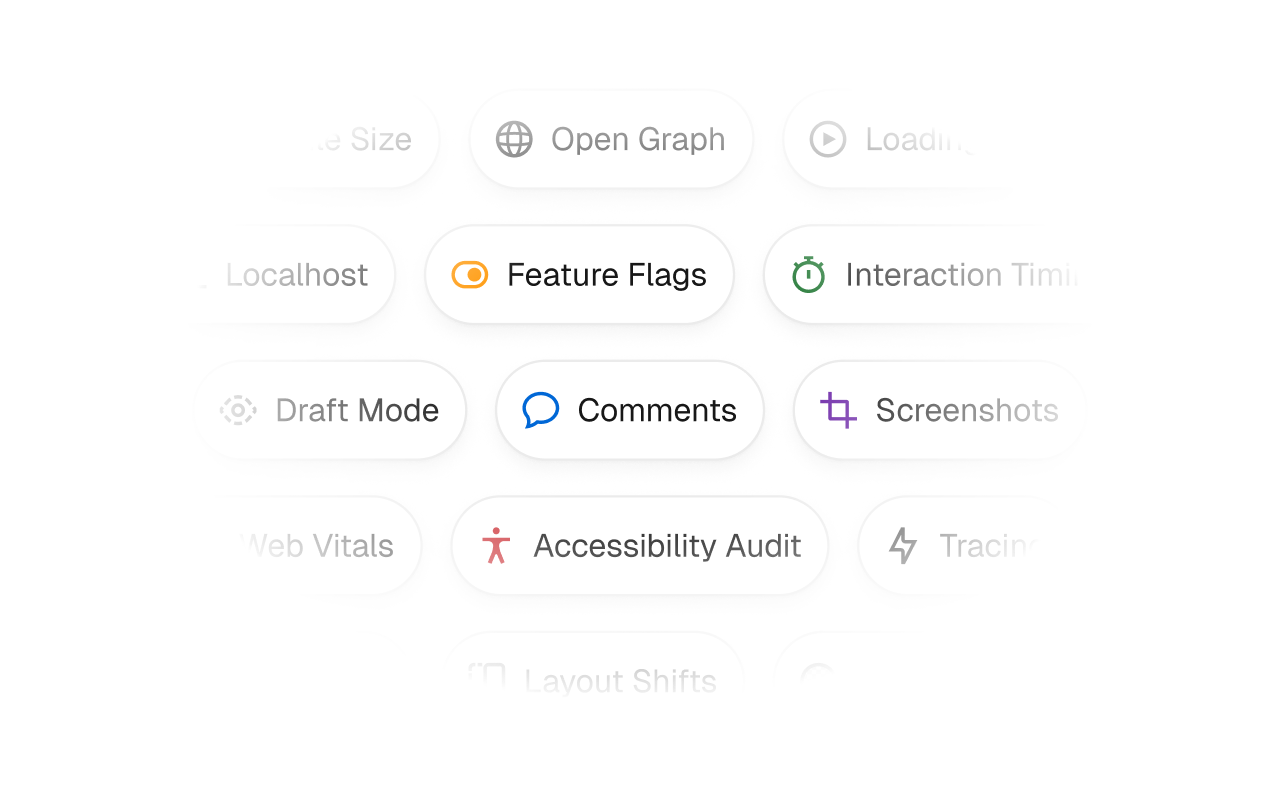Click the lightning bolt Tracing icon

tap(903, 546)
